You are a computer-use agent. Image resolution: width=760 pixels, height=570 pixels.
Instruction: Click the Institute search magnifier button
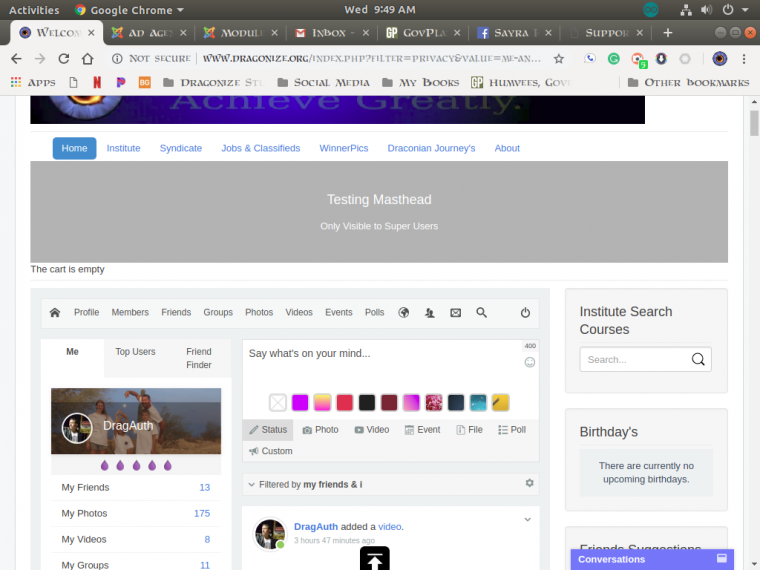click(x=698, y=359)
